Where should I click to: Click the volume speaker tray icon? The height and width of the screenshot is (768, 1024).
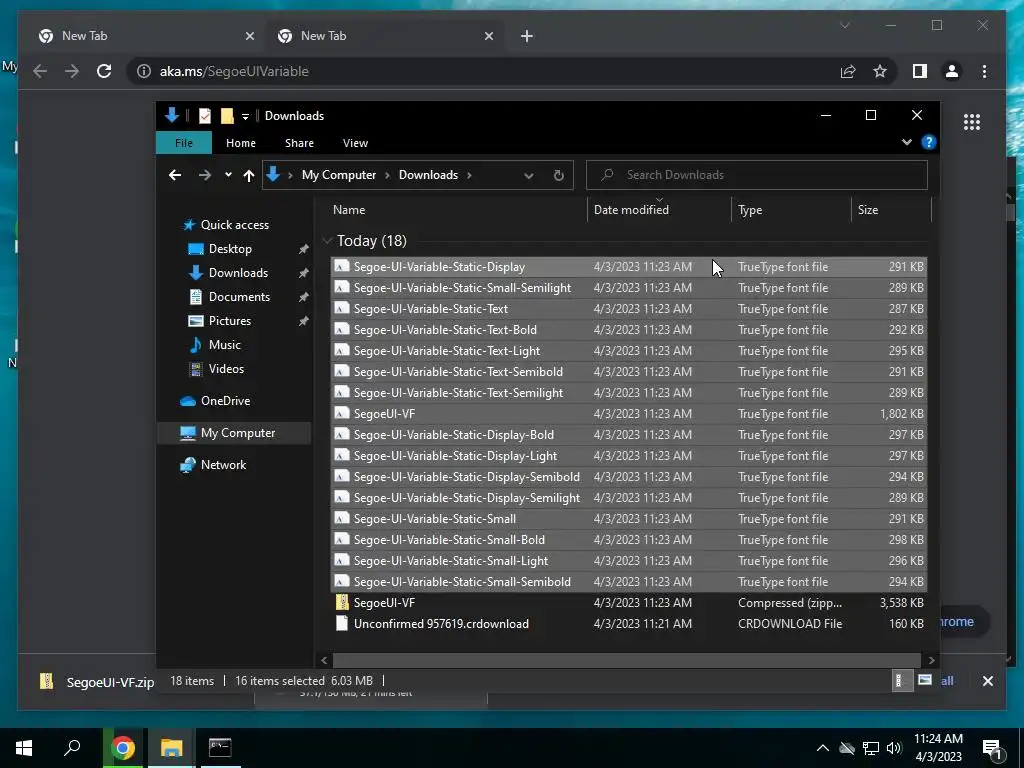pyautogui.click(x=894, y=748)
